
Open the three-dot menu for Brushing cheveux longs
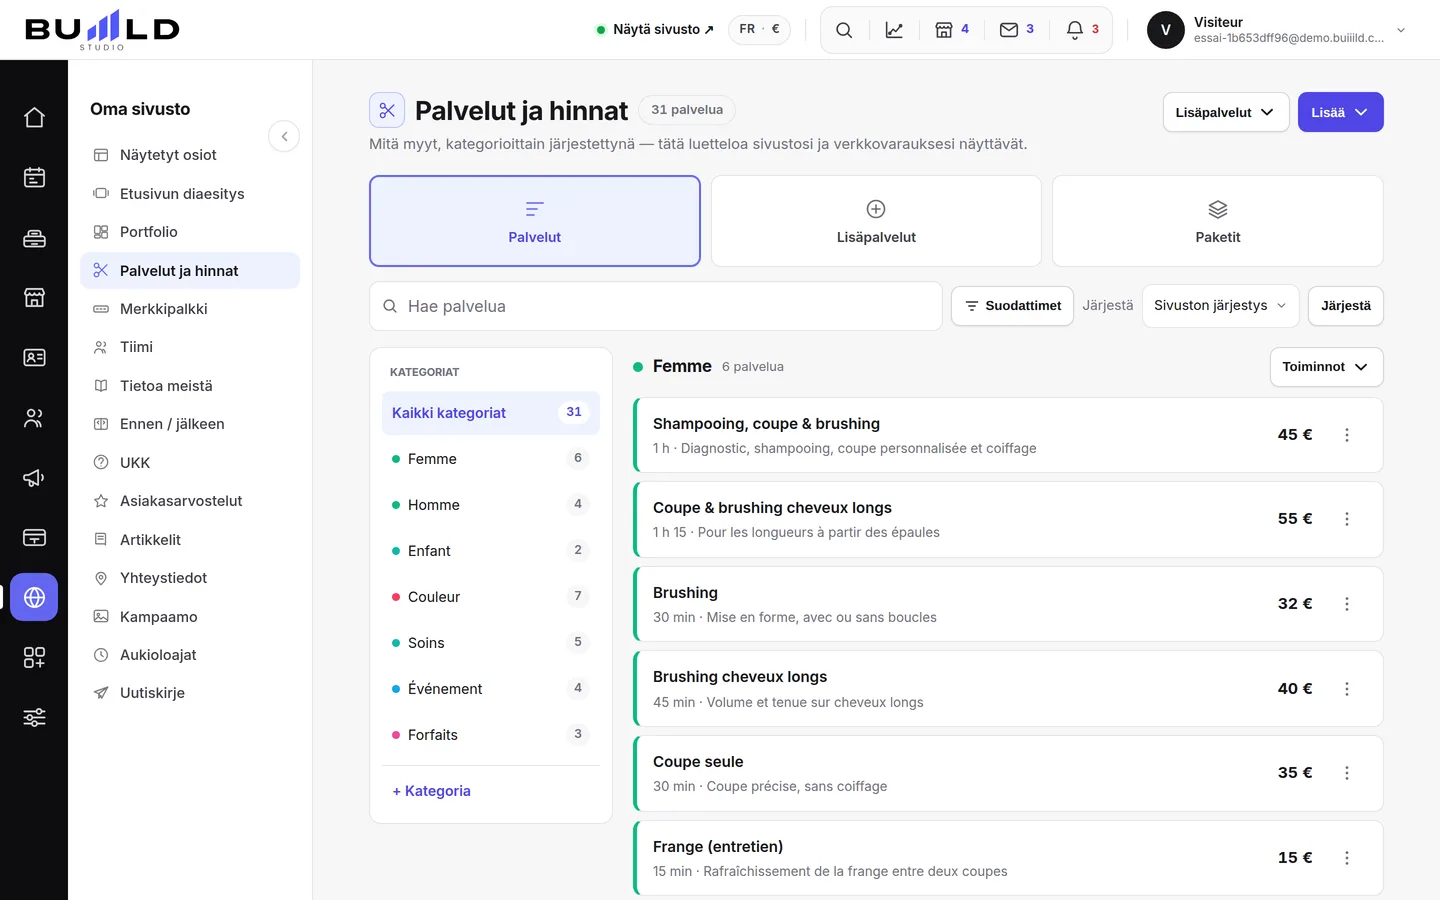(x=1347, y=689)
